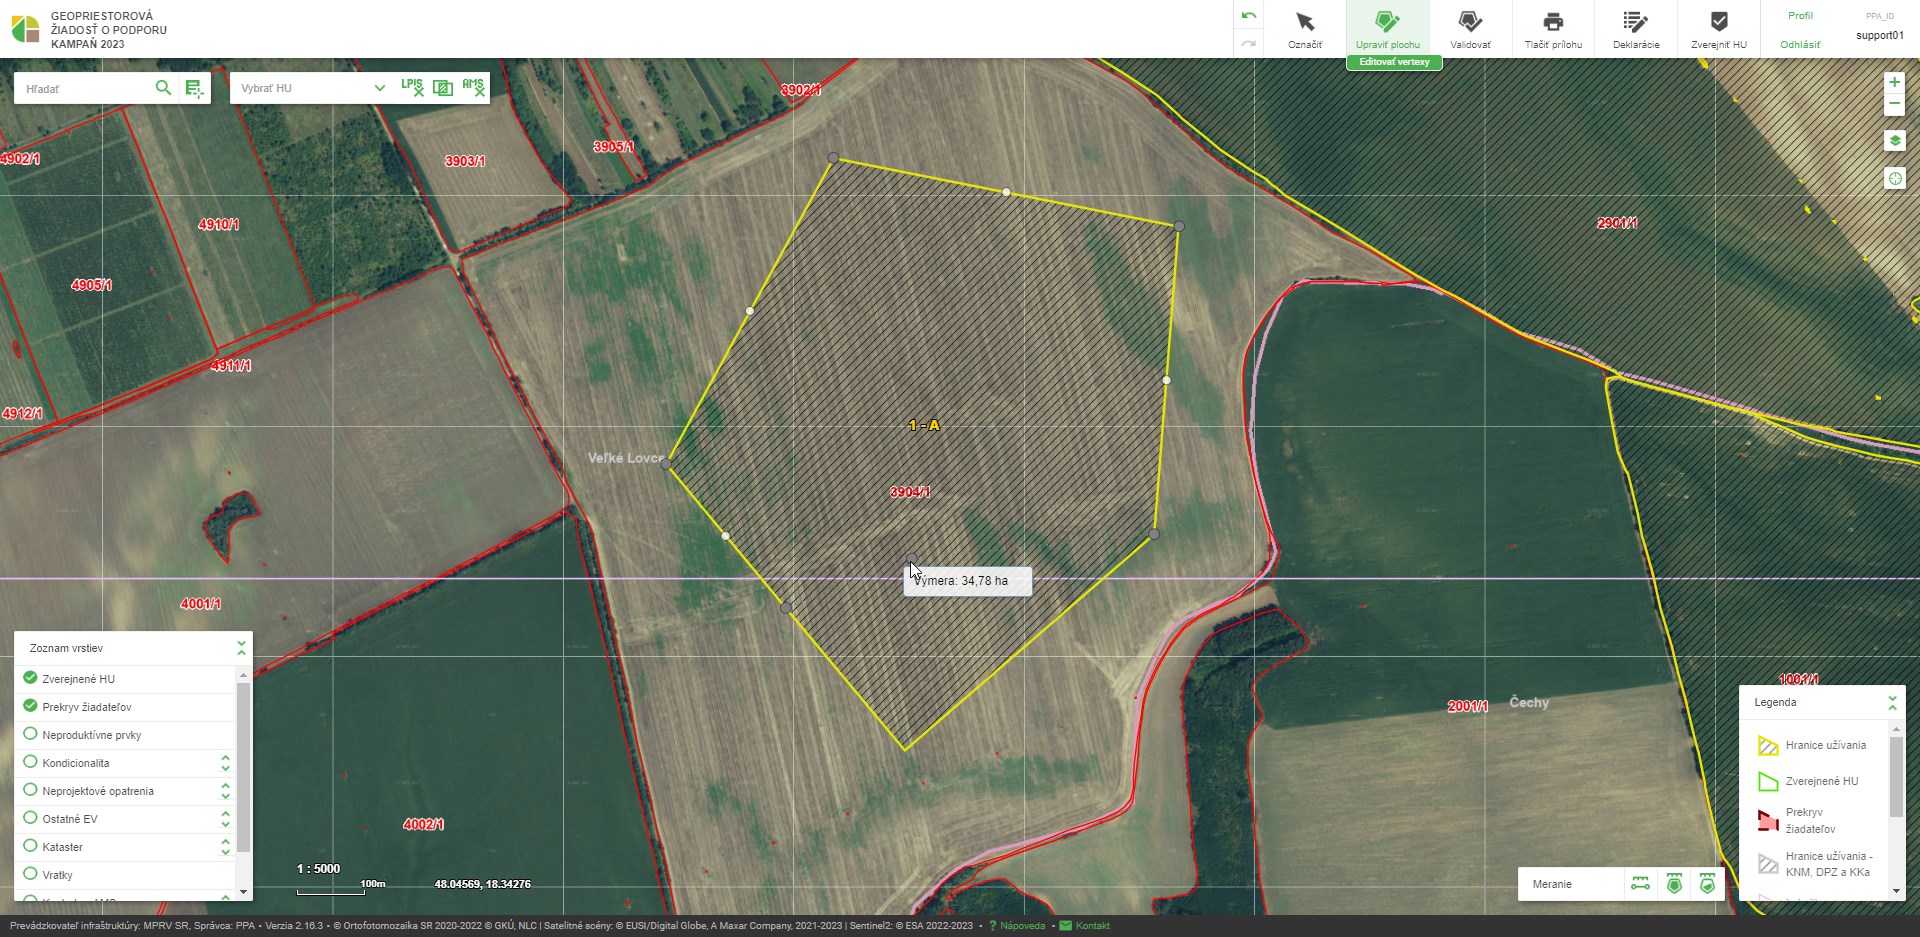Click the undo arrow icon
The width and height of the screenshot is (1920, 937).
pyautogui.click(x=1248, y=15)
